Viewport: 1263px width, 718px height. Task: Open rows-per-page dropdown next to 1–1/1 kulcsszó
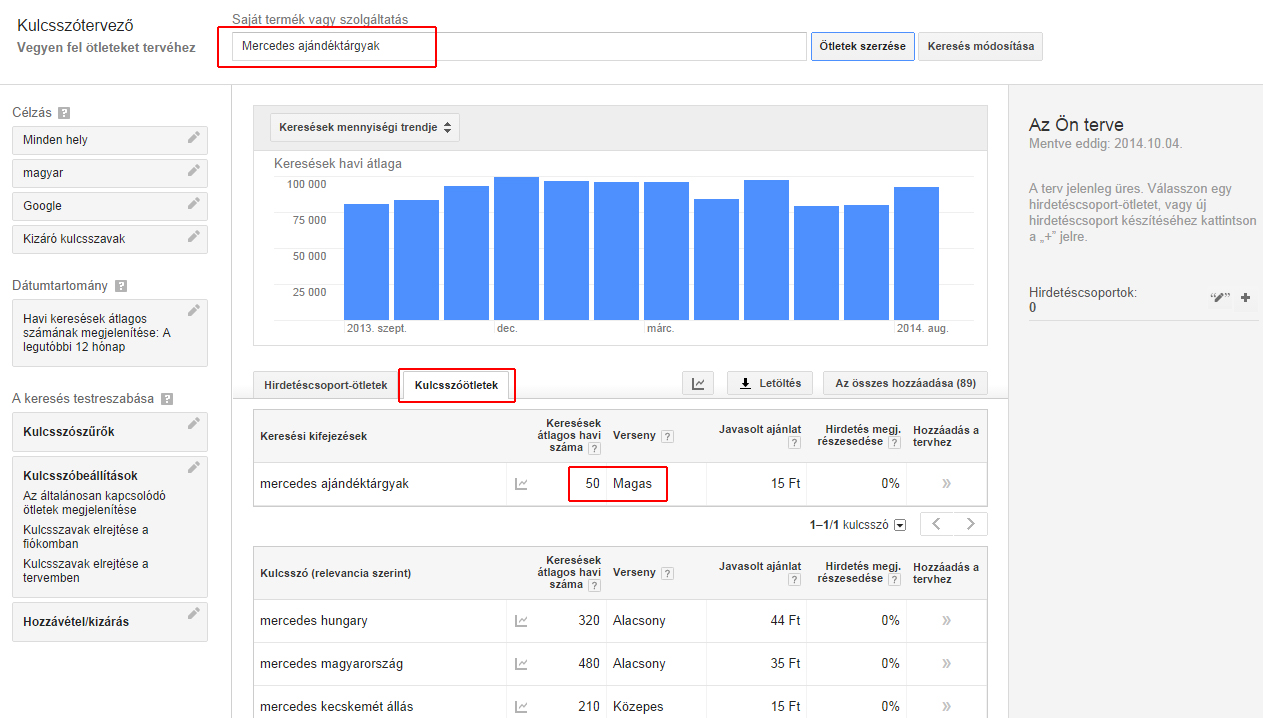900,525
